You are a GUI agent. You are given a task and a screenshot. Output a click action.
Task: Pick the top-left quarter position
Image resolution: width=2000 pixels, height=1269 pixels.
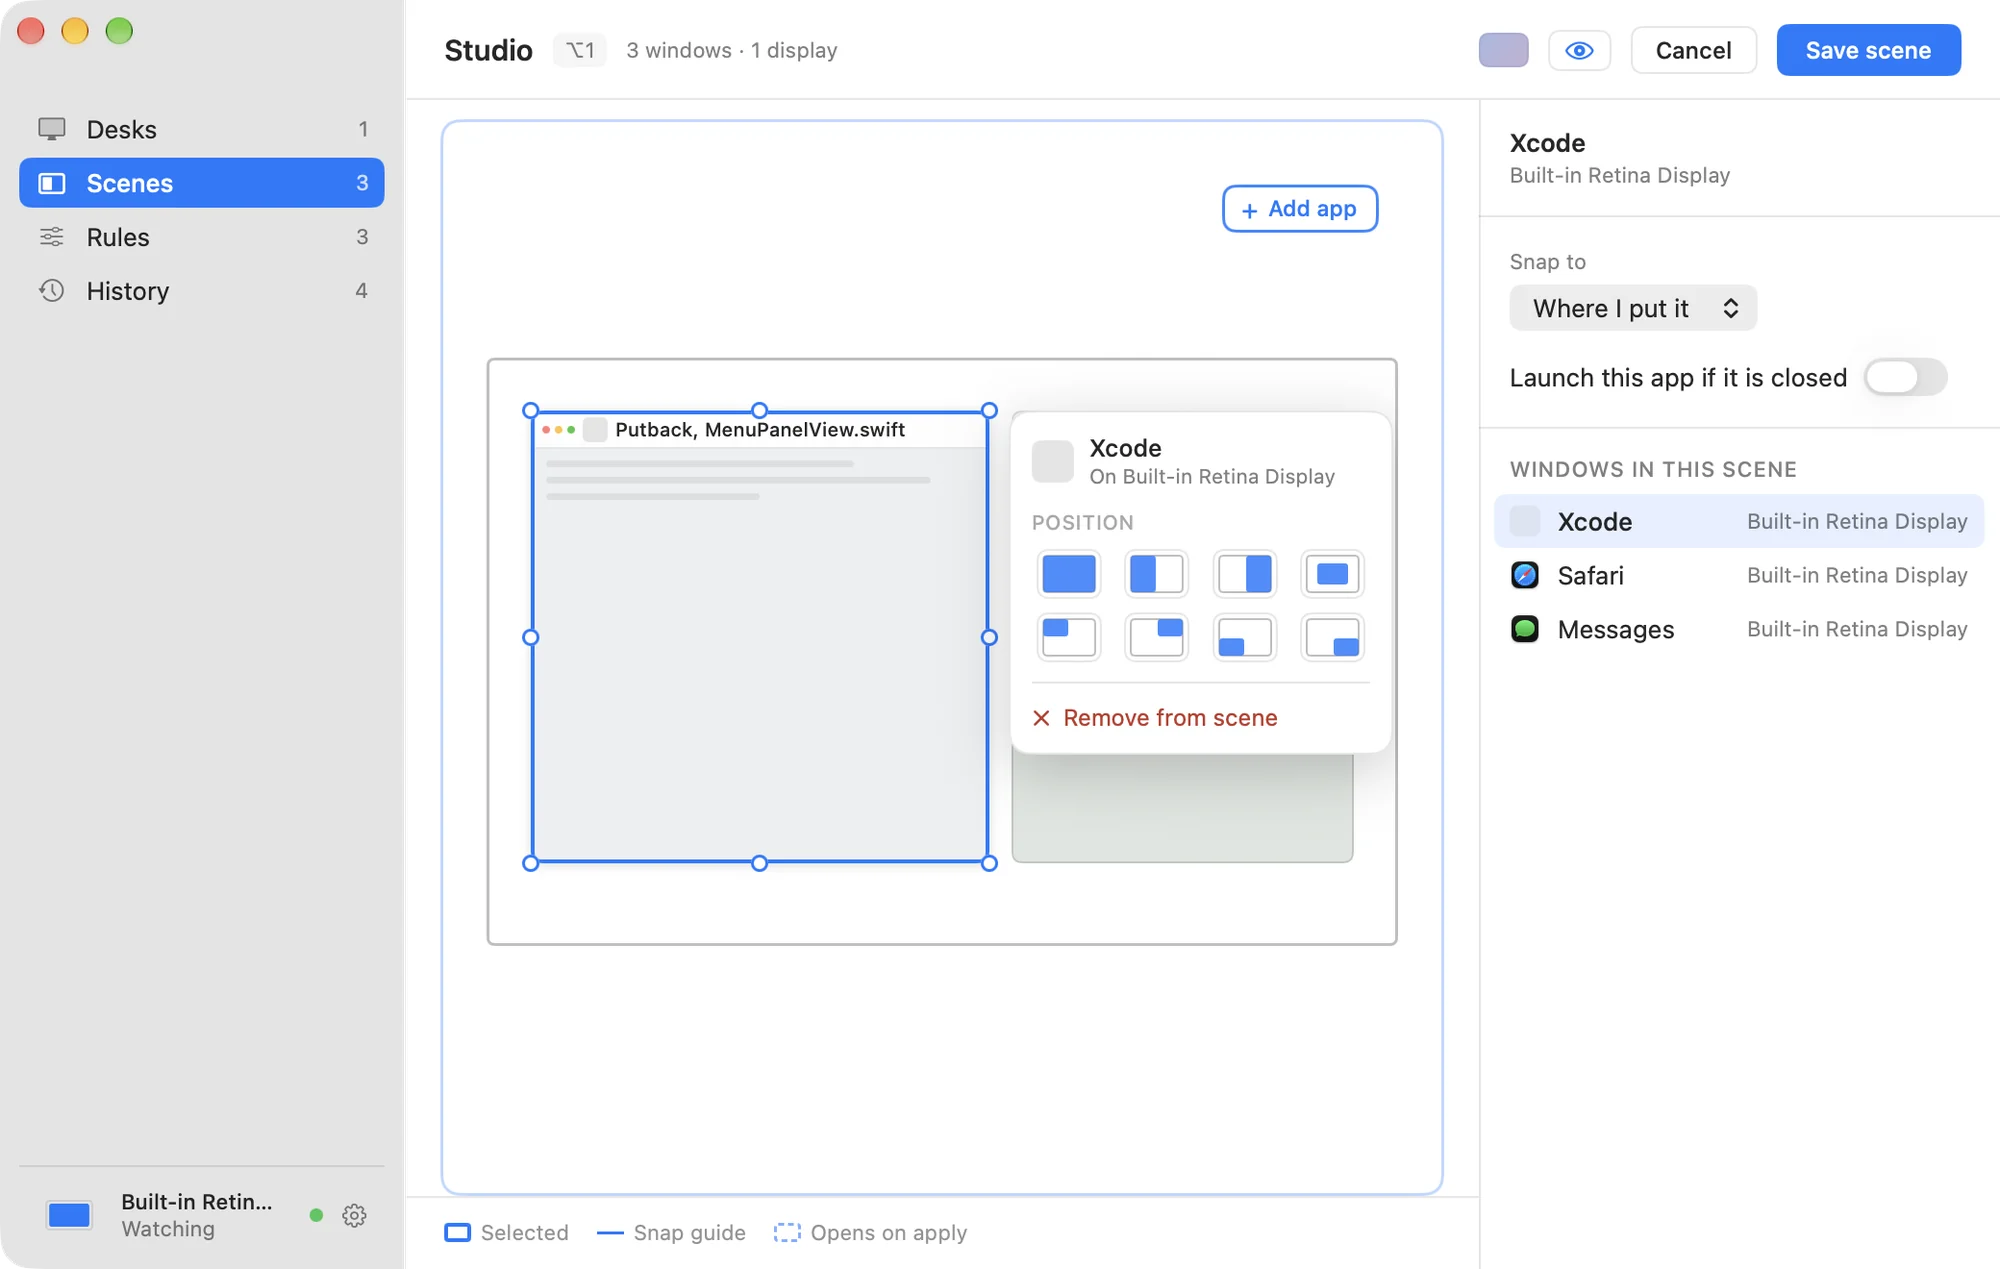click(1069, 637)
